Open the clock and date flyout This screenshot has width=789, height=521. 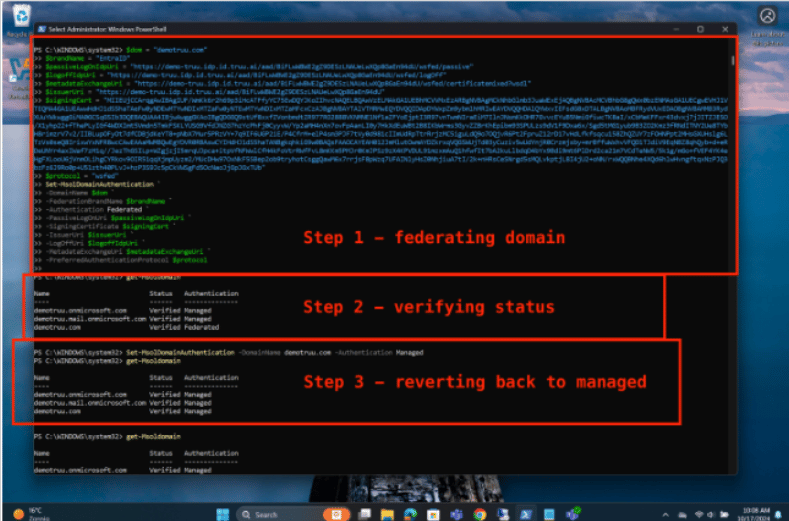coord(756,514)
